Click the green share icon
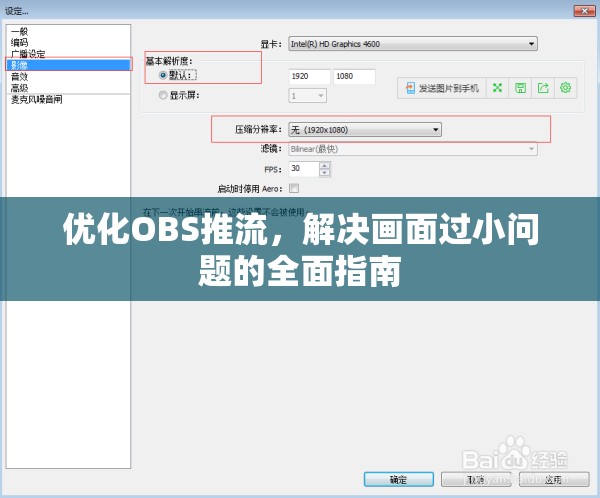 point(543,88)
